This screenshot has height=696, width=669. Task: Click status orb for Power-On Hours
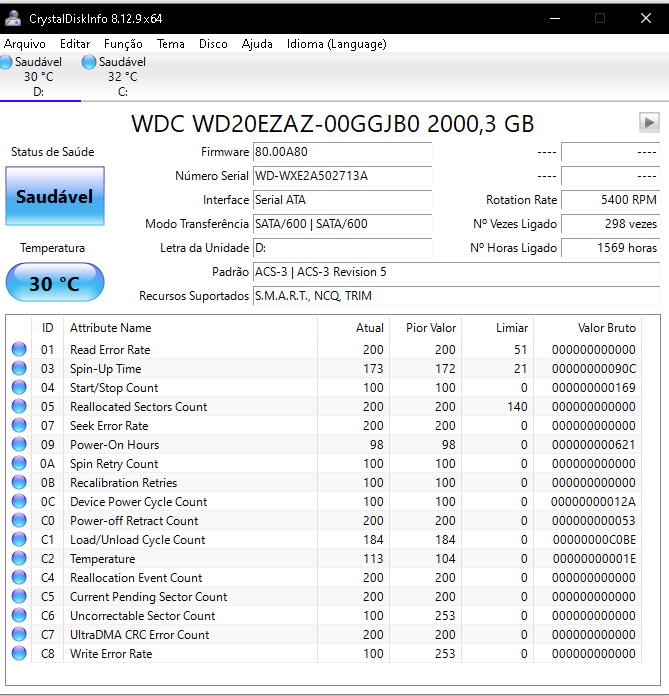pos(19,444)
